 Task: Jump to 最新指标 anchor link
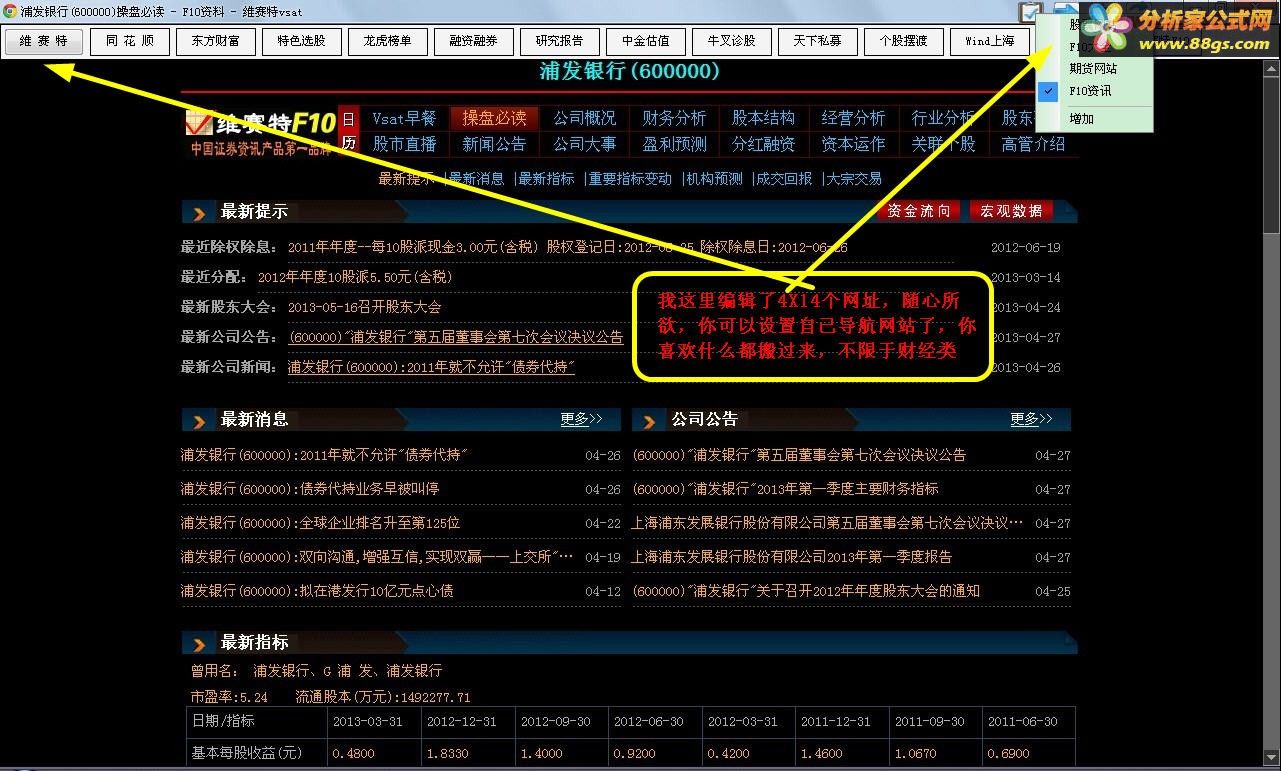(546, 179)
